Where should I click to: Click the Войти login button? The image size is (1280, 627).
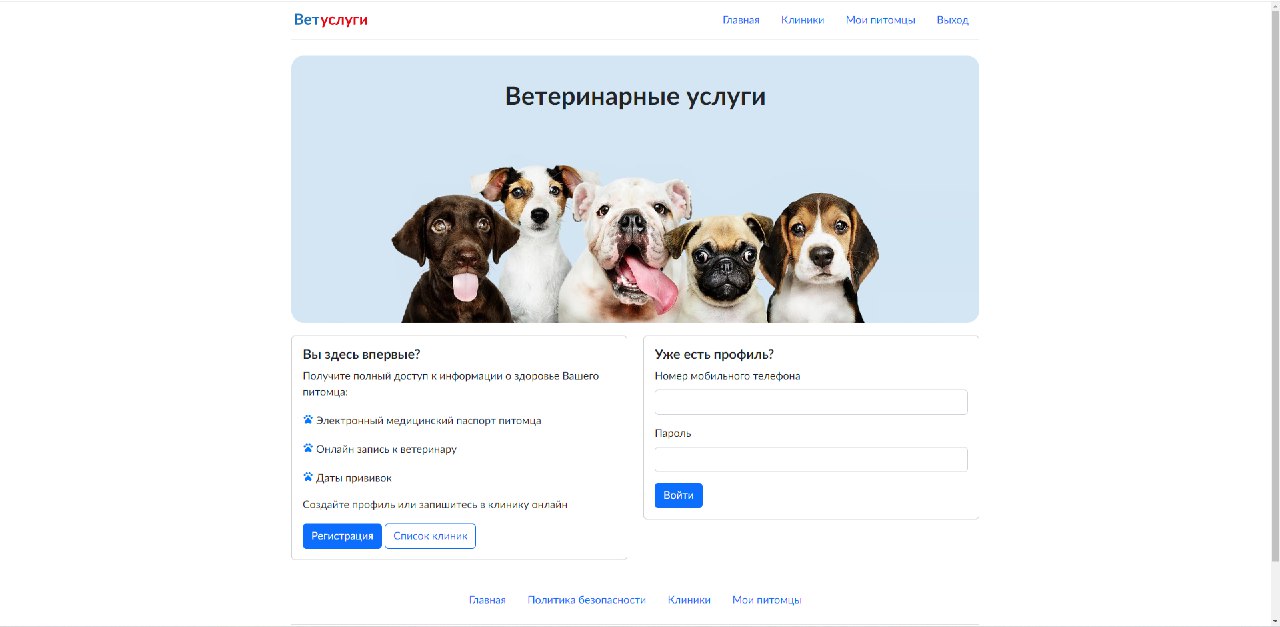679,495
